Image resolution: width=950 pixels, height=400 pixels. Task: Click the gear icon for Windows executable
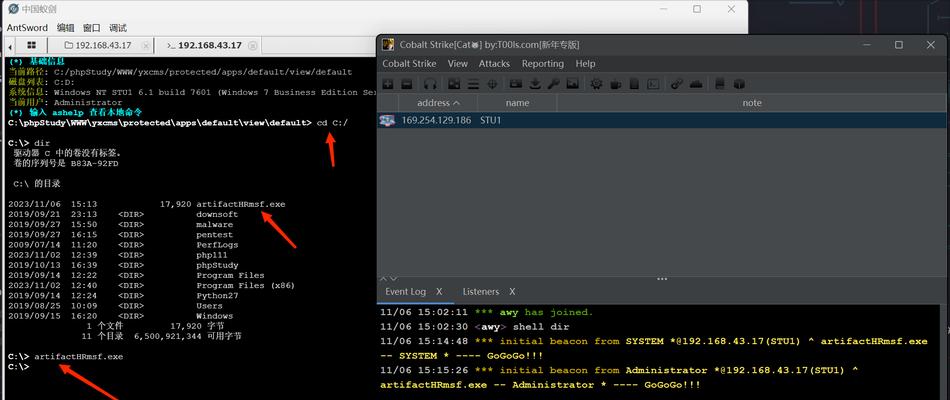click(597, 84)
